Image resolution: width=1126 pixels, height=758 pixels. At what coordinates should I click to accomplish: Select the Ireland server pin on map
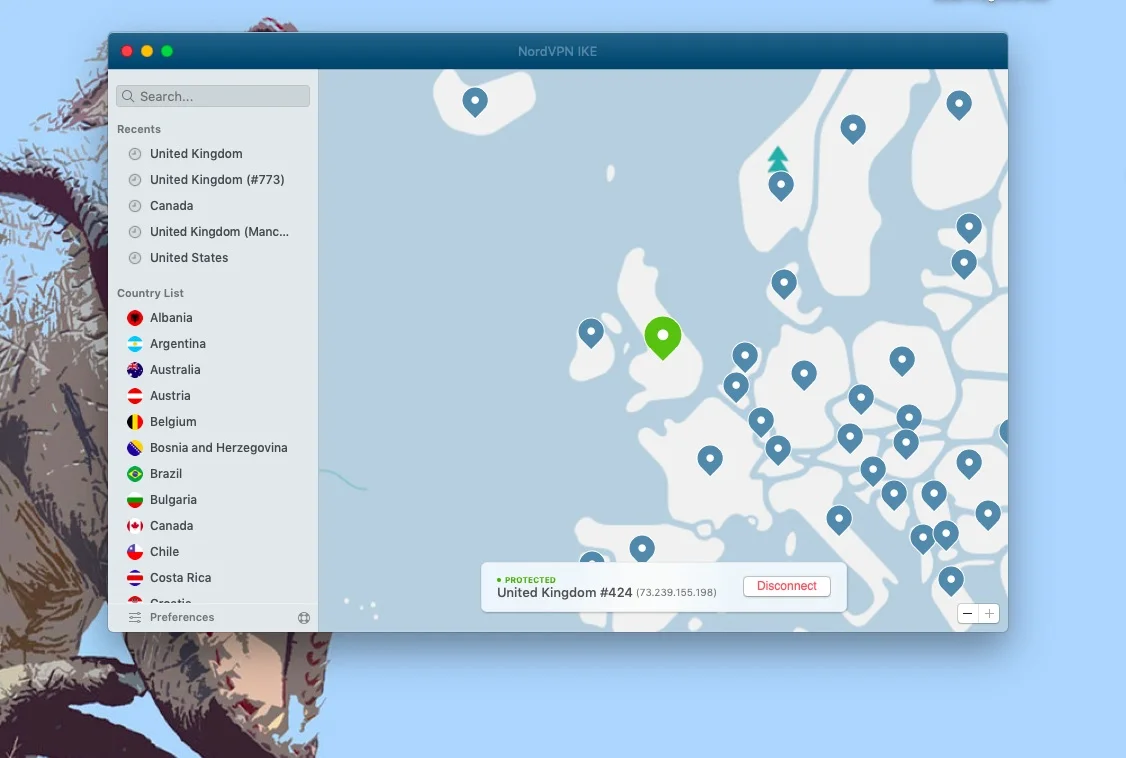(x=591, y=333)
